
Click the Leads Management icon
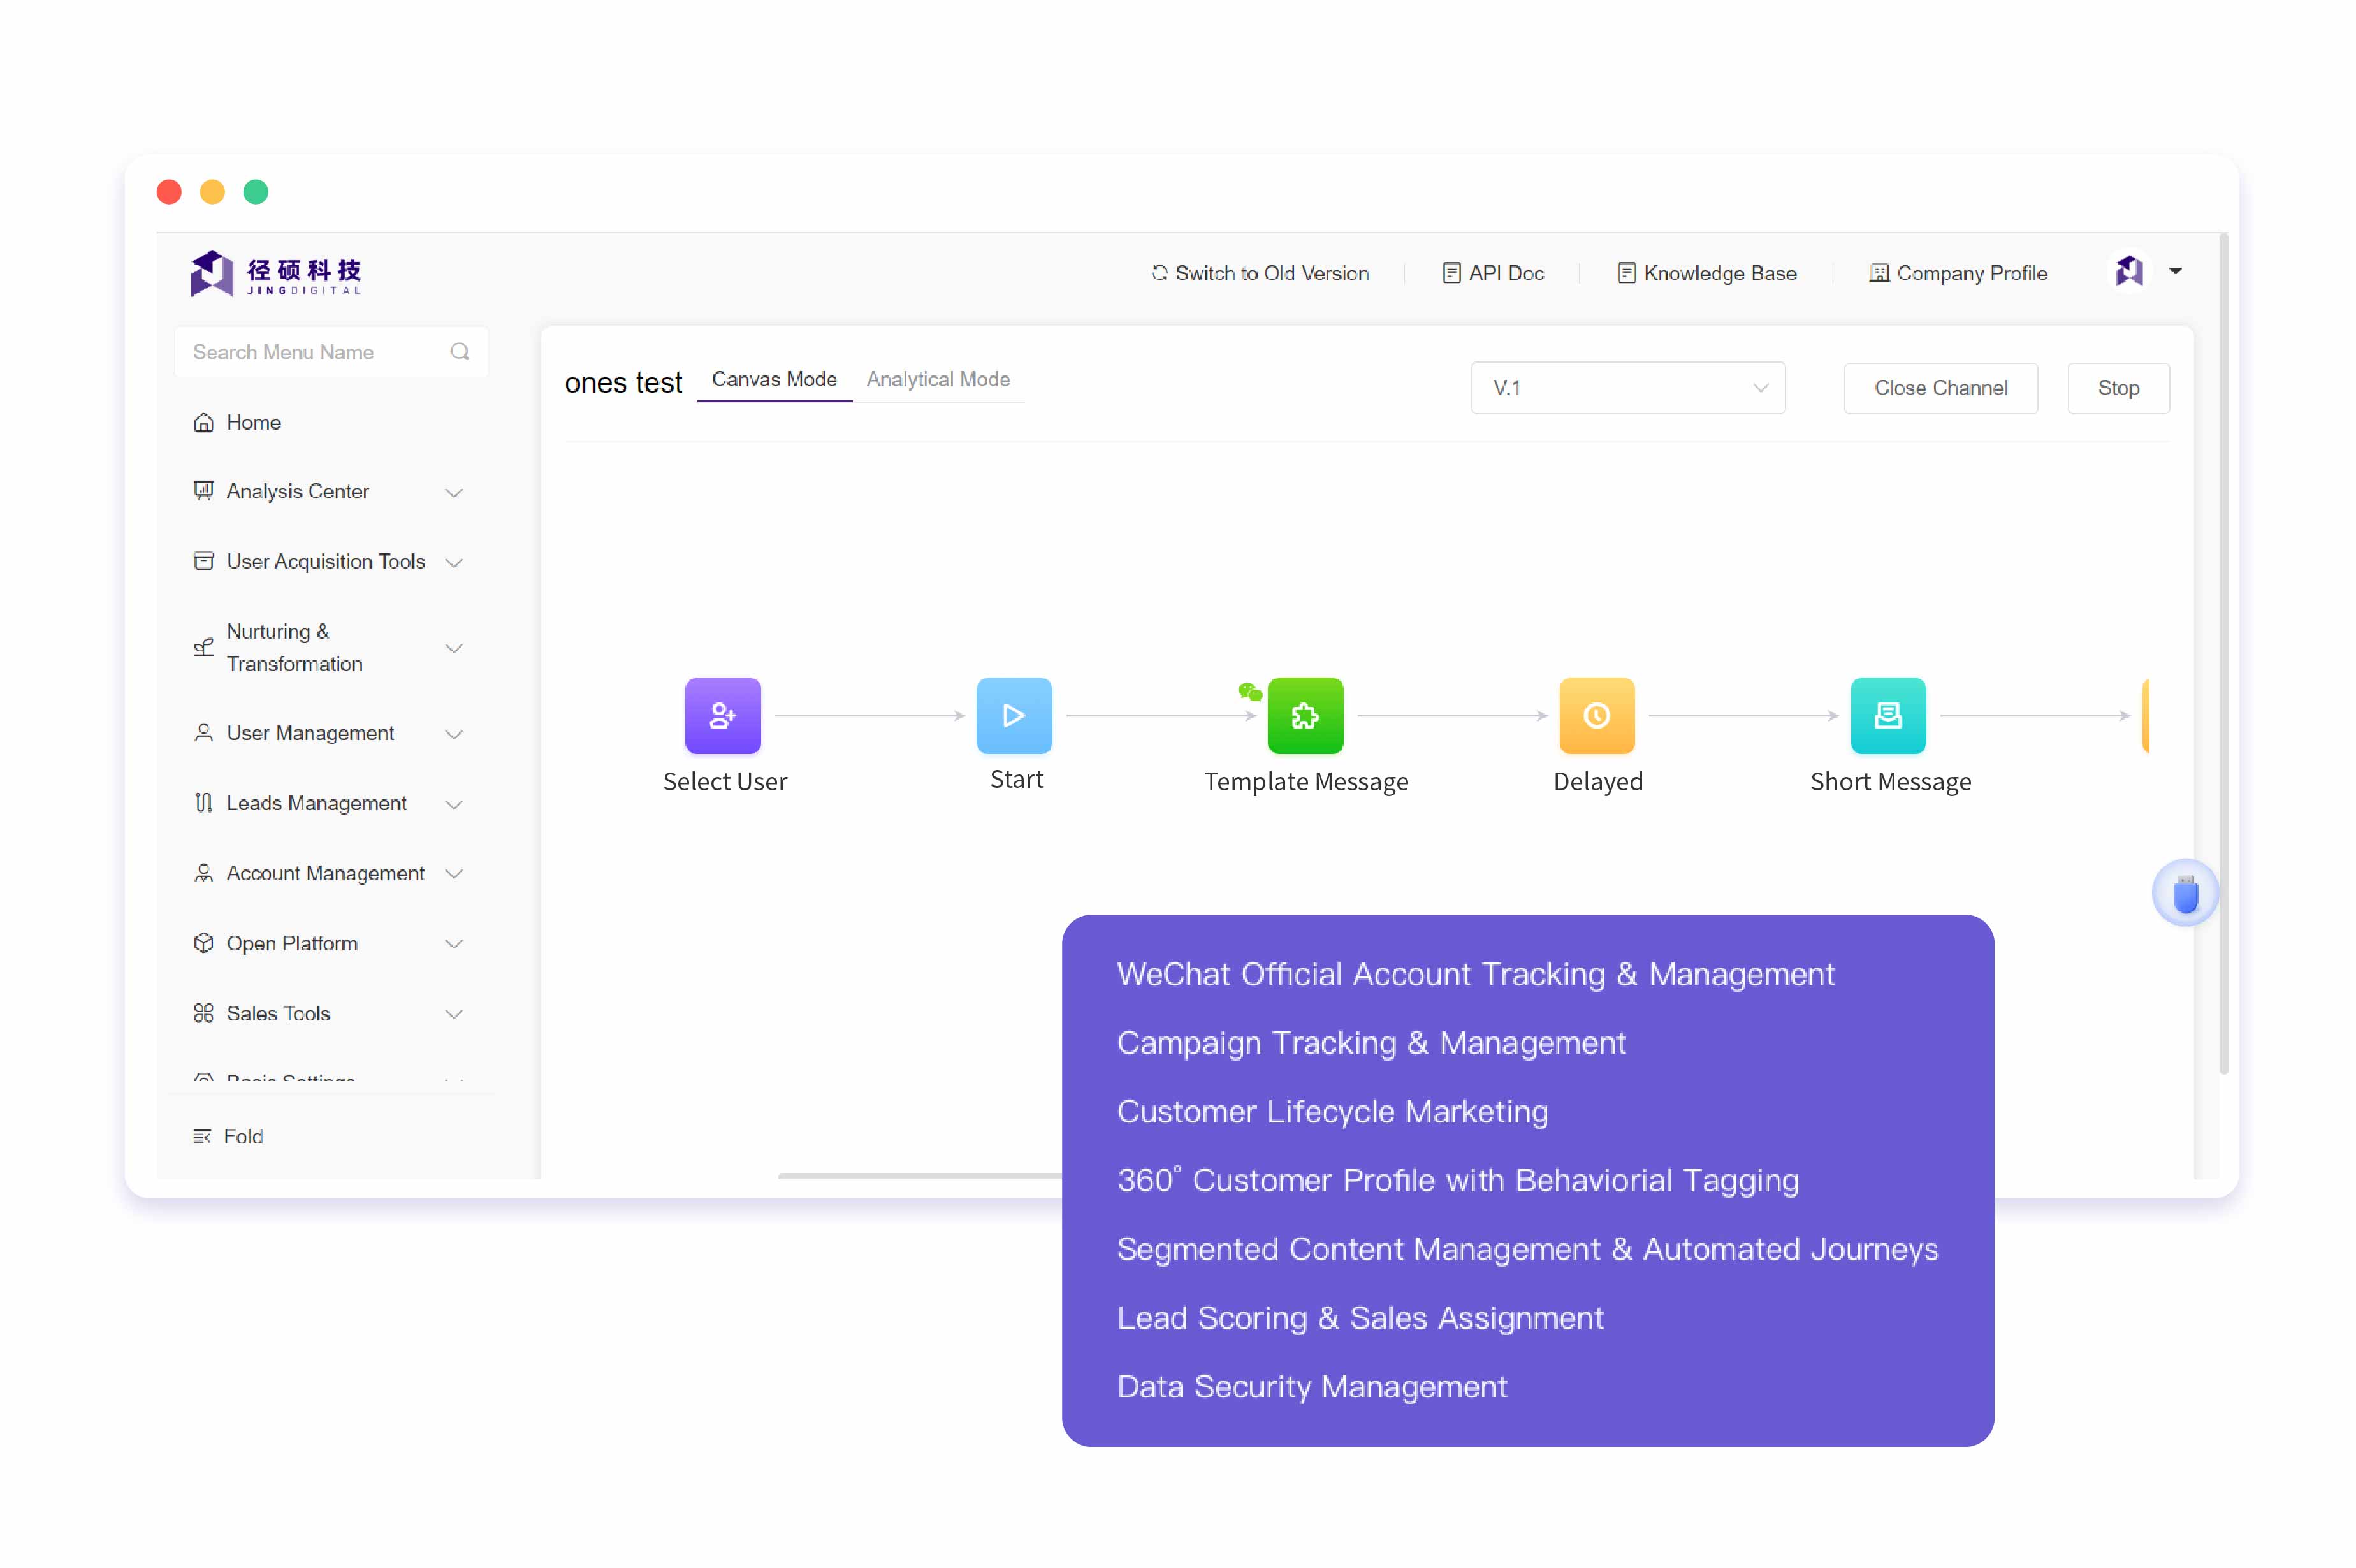pyautogui.click(x=204, y=803)
